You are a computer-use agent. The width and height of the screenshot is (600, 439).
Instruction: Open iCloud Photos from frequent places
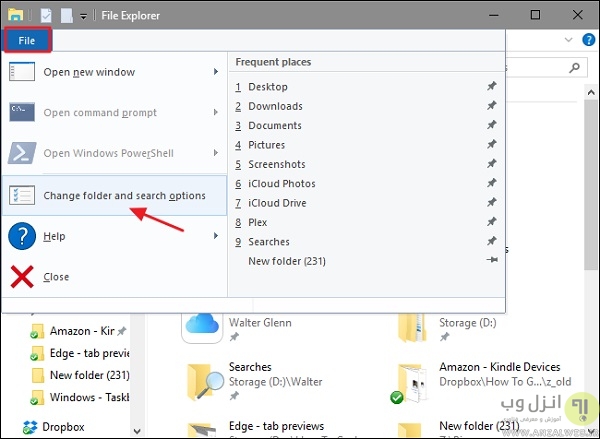pyautogui.click(x=281, y=184)
